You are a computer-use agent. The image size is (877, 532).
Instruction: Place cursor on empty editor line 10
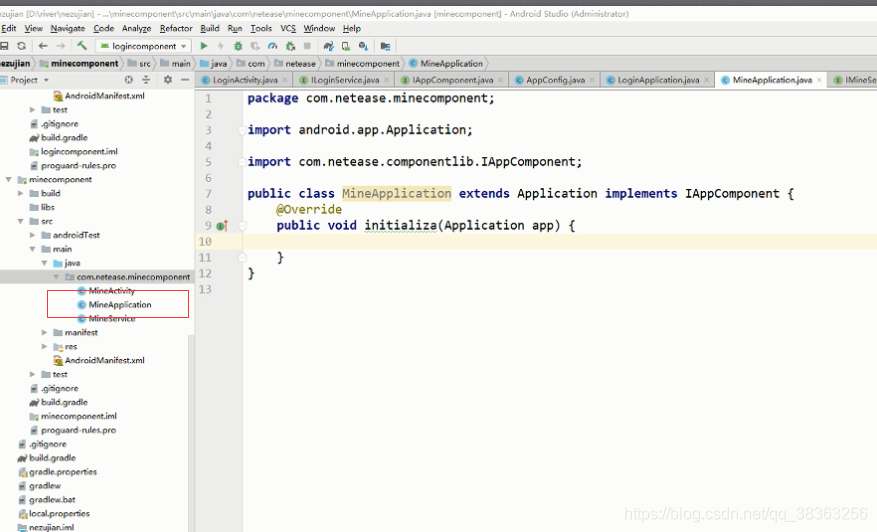(x=559, y=242)
